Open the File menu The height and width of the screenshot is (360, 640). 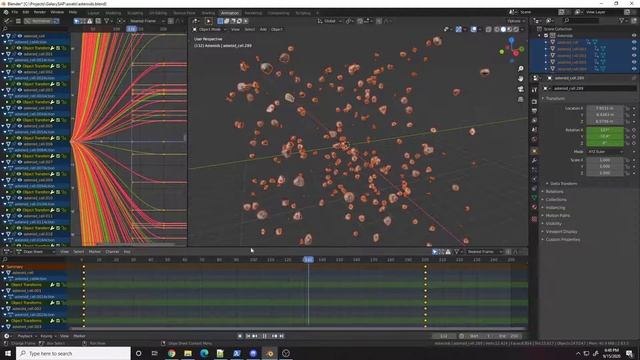pos(15,12)
